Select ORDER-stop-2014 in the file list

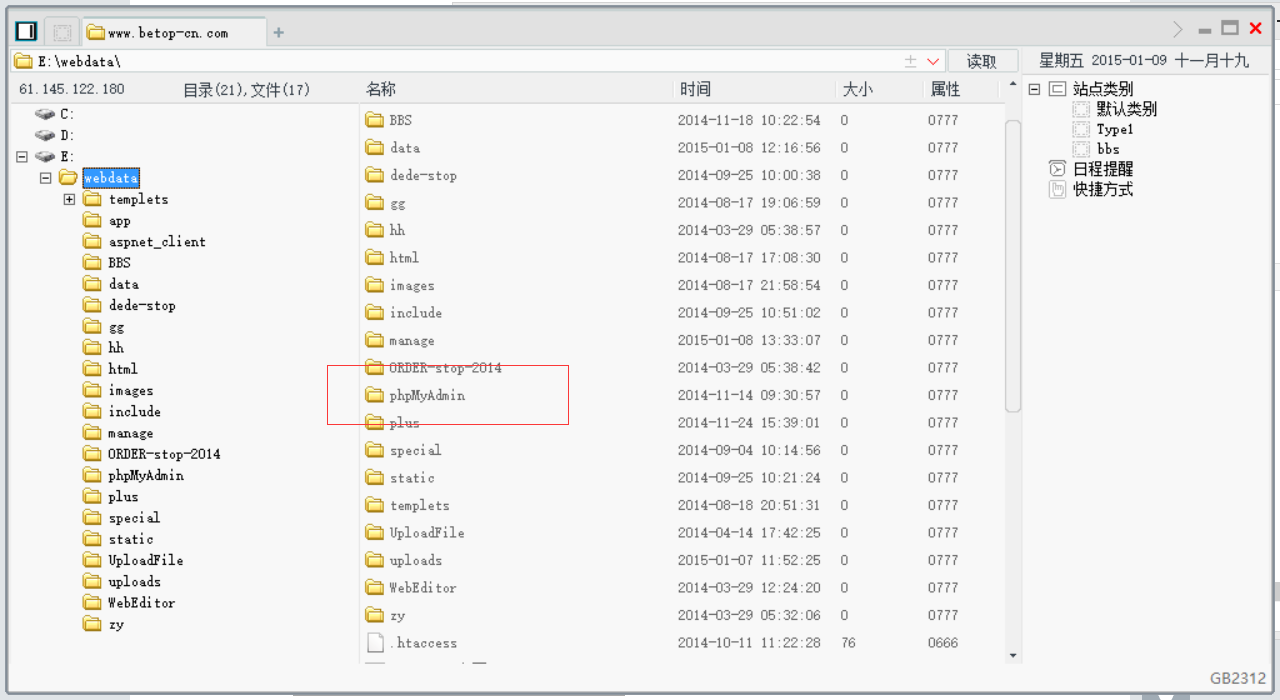pos(445,368)
